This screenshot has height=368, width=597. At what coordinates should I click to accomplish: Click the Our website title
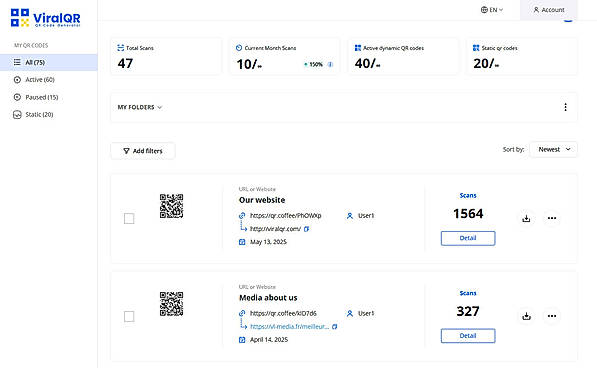(x=262, y=200)
